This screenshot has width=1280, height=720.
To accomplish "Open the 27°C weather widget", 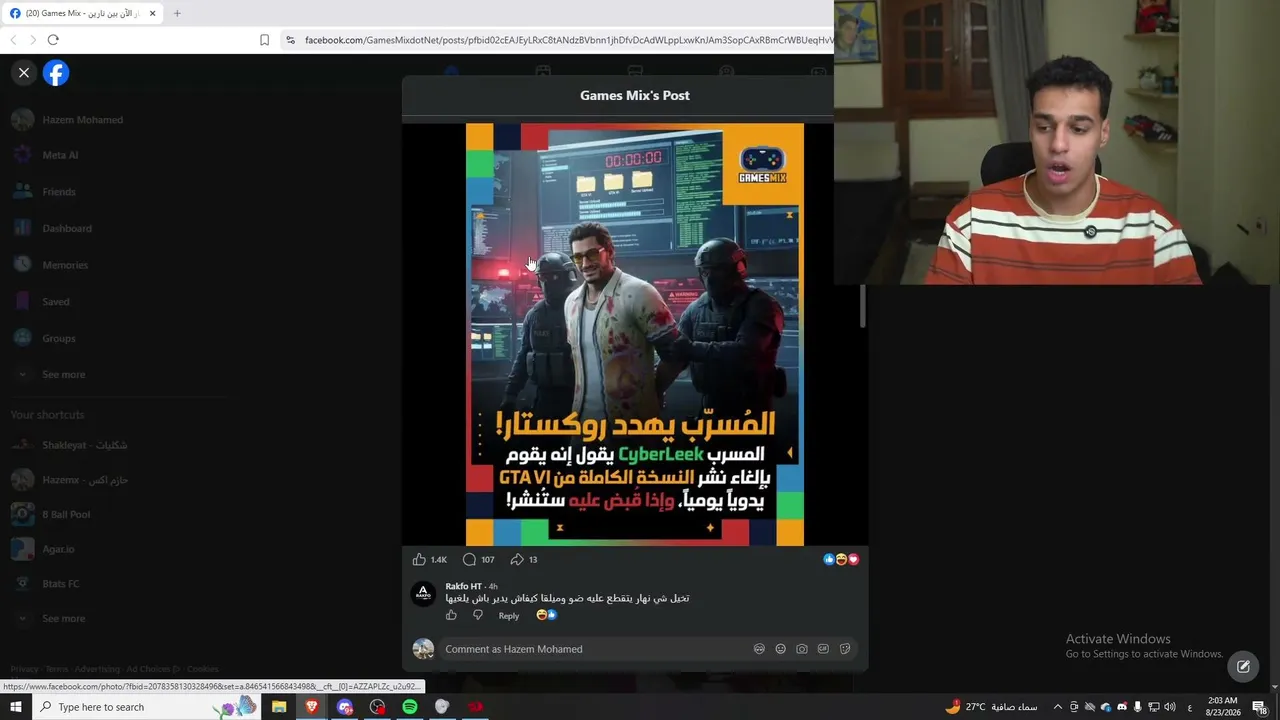I will [991, 707].
